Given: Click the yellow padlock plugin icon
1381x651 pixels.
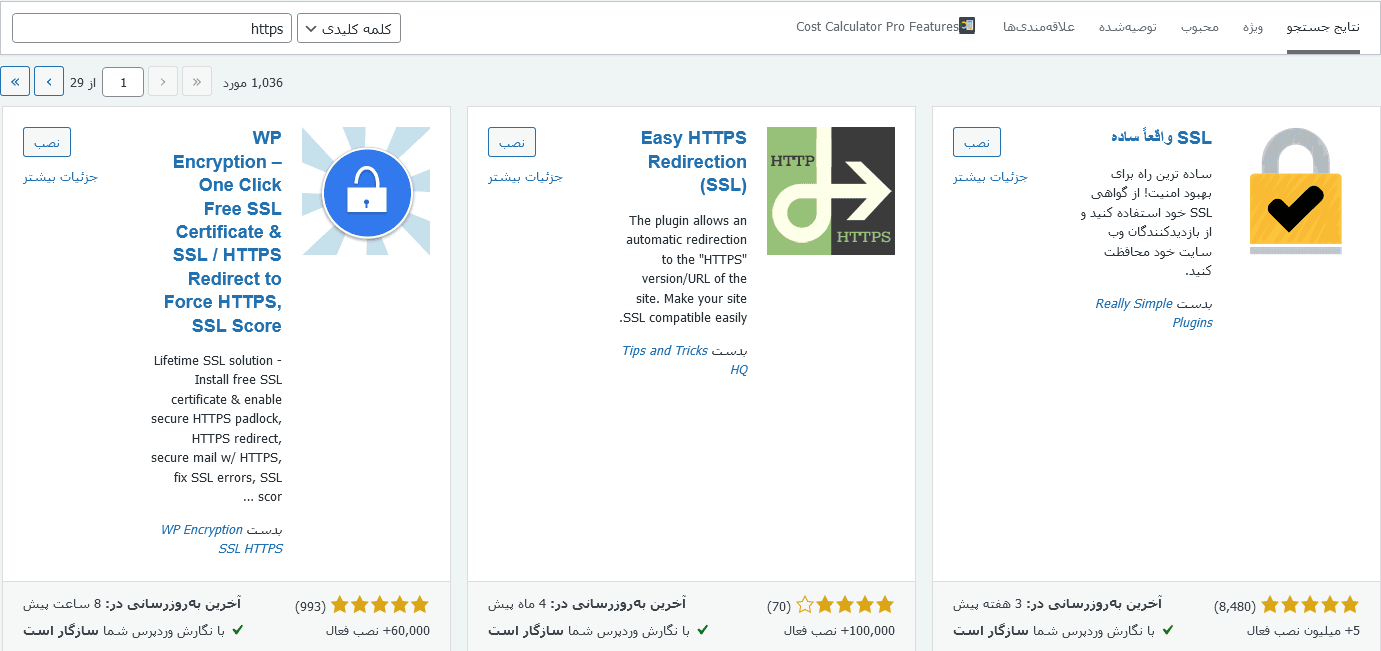Looking at the screenshot, I should (x=1296, y=191).
